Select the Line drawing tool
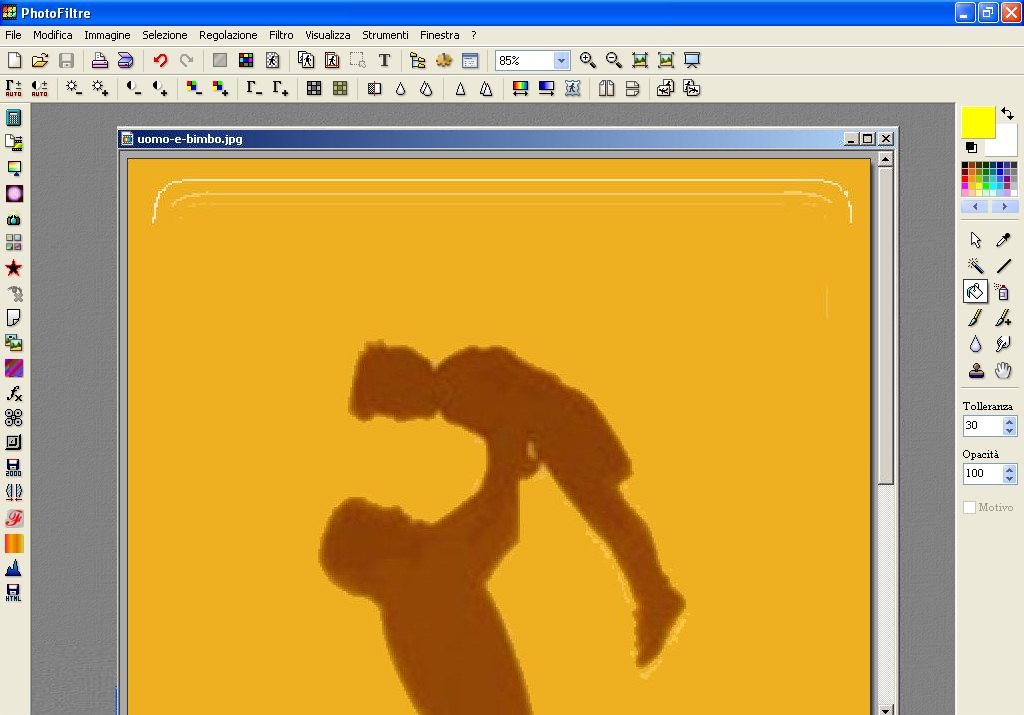This screenshot has height=715, width=1024. (x=1003, y=266)
